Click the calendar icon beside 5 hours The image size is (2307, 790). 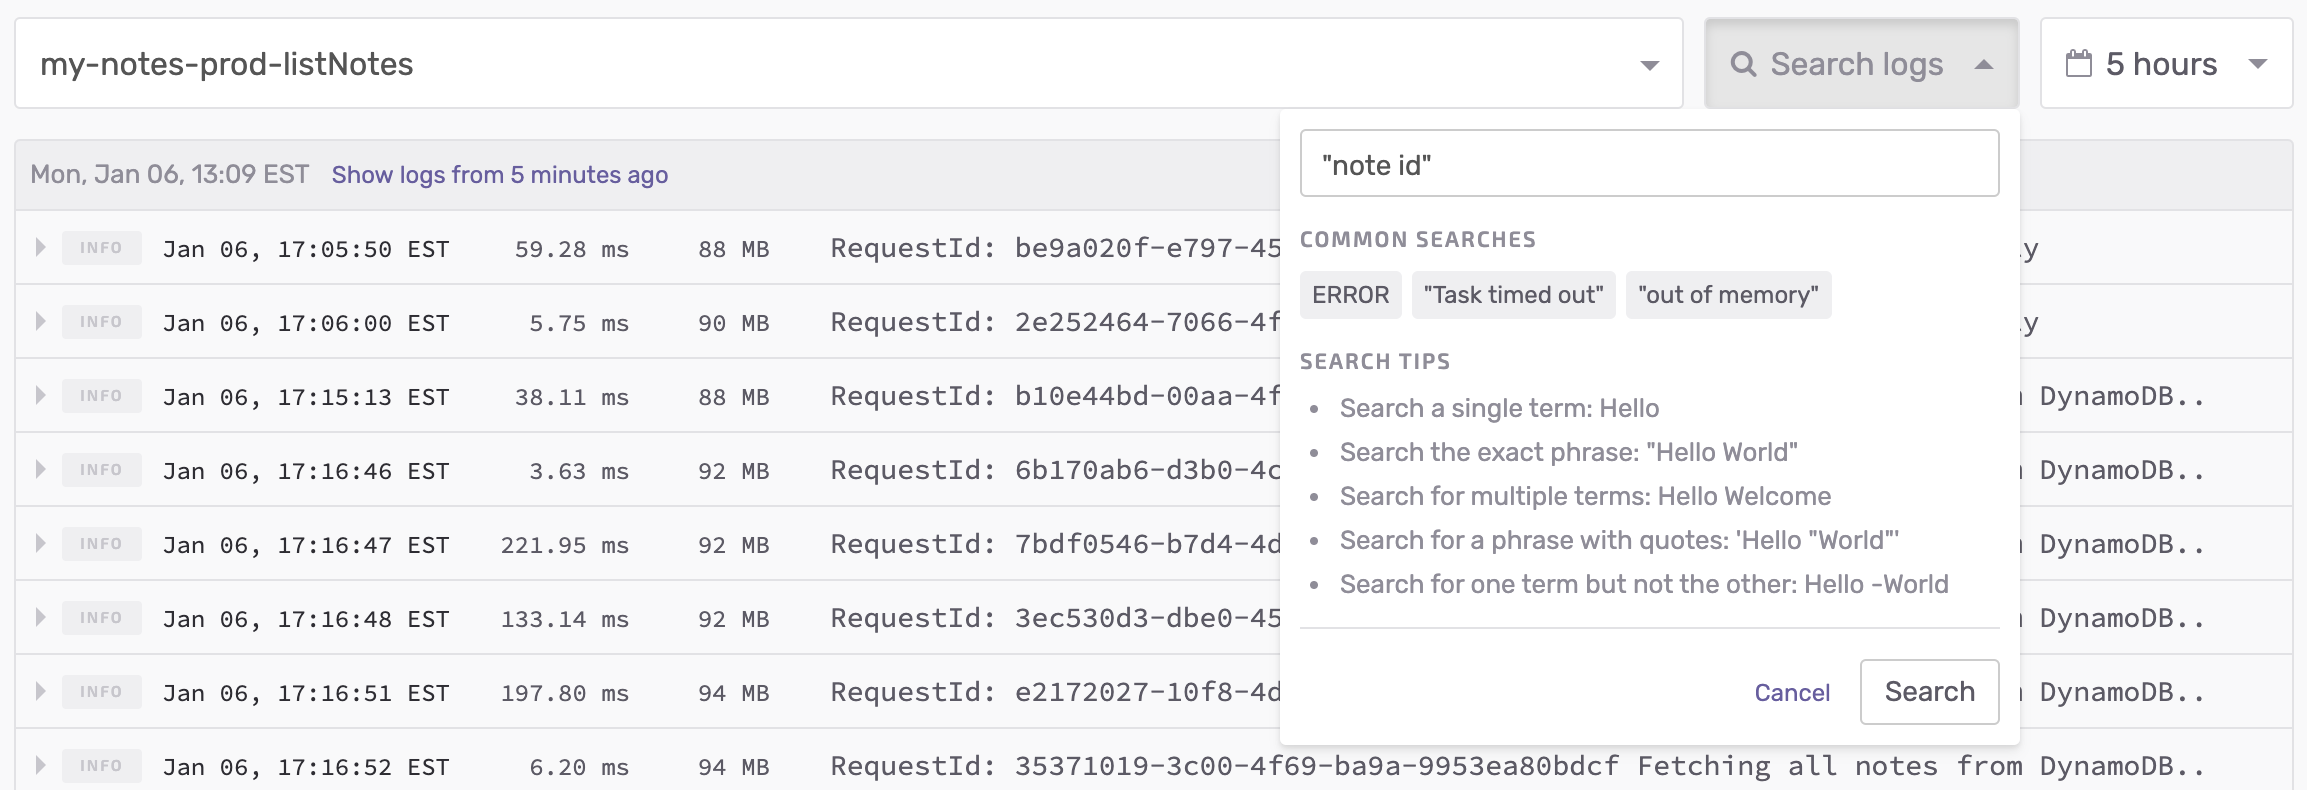coord(2079,64)
